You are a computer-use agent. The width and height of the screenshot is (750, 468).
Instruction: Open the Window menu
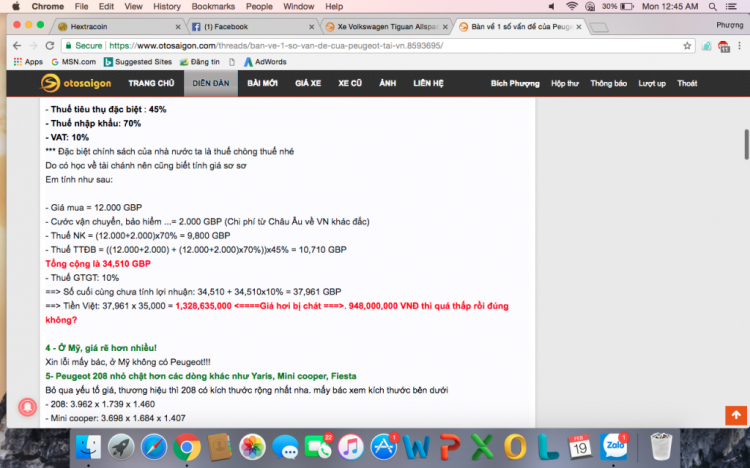[x=298, y=6]
